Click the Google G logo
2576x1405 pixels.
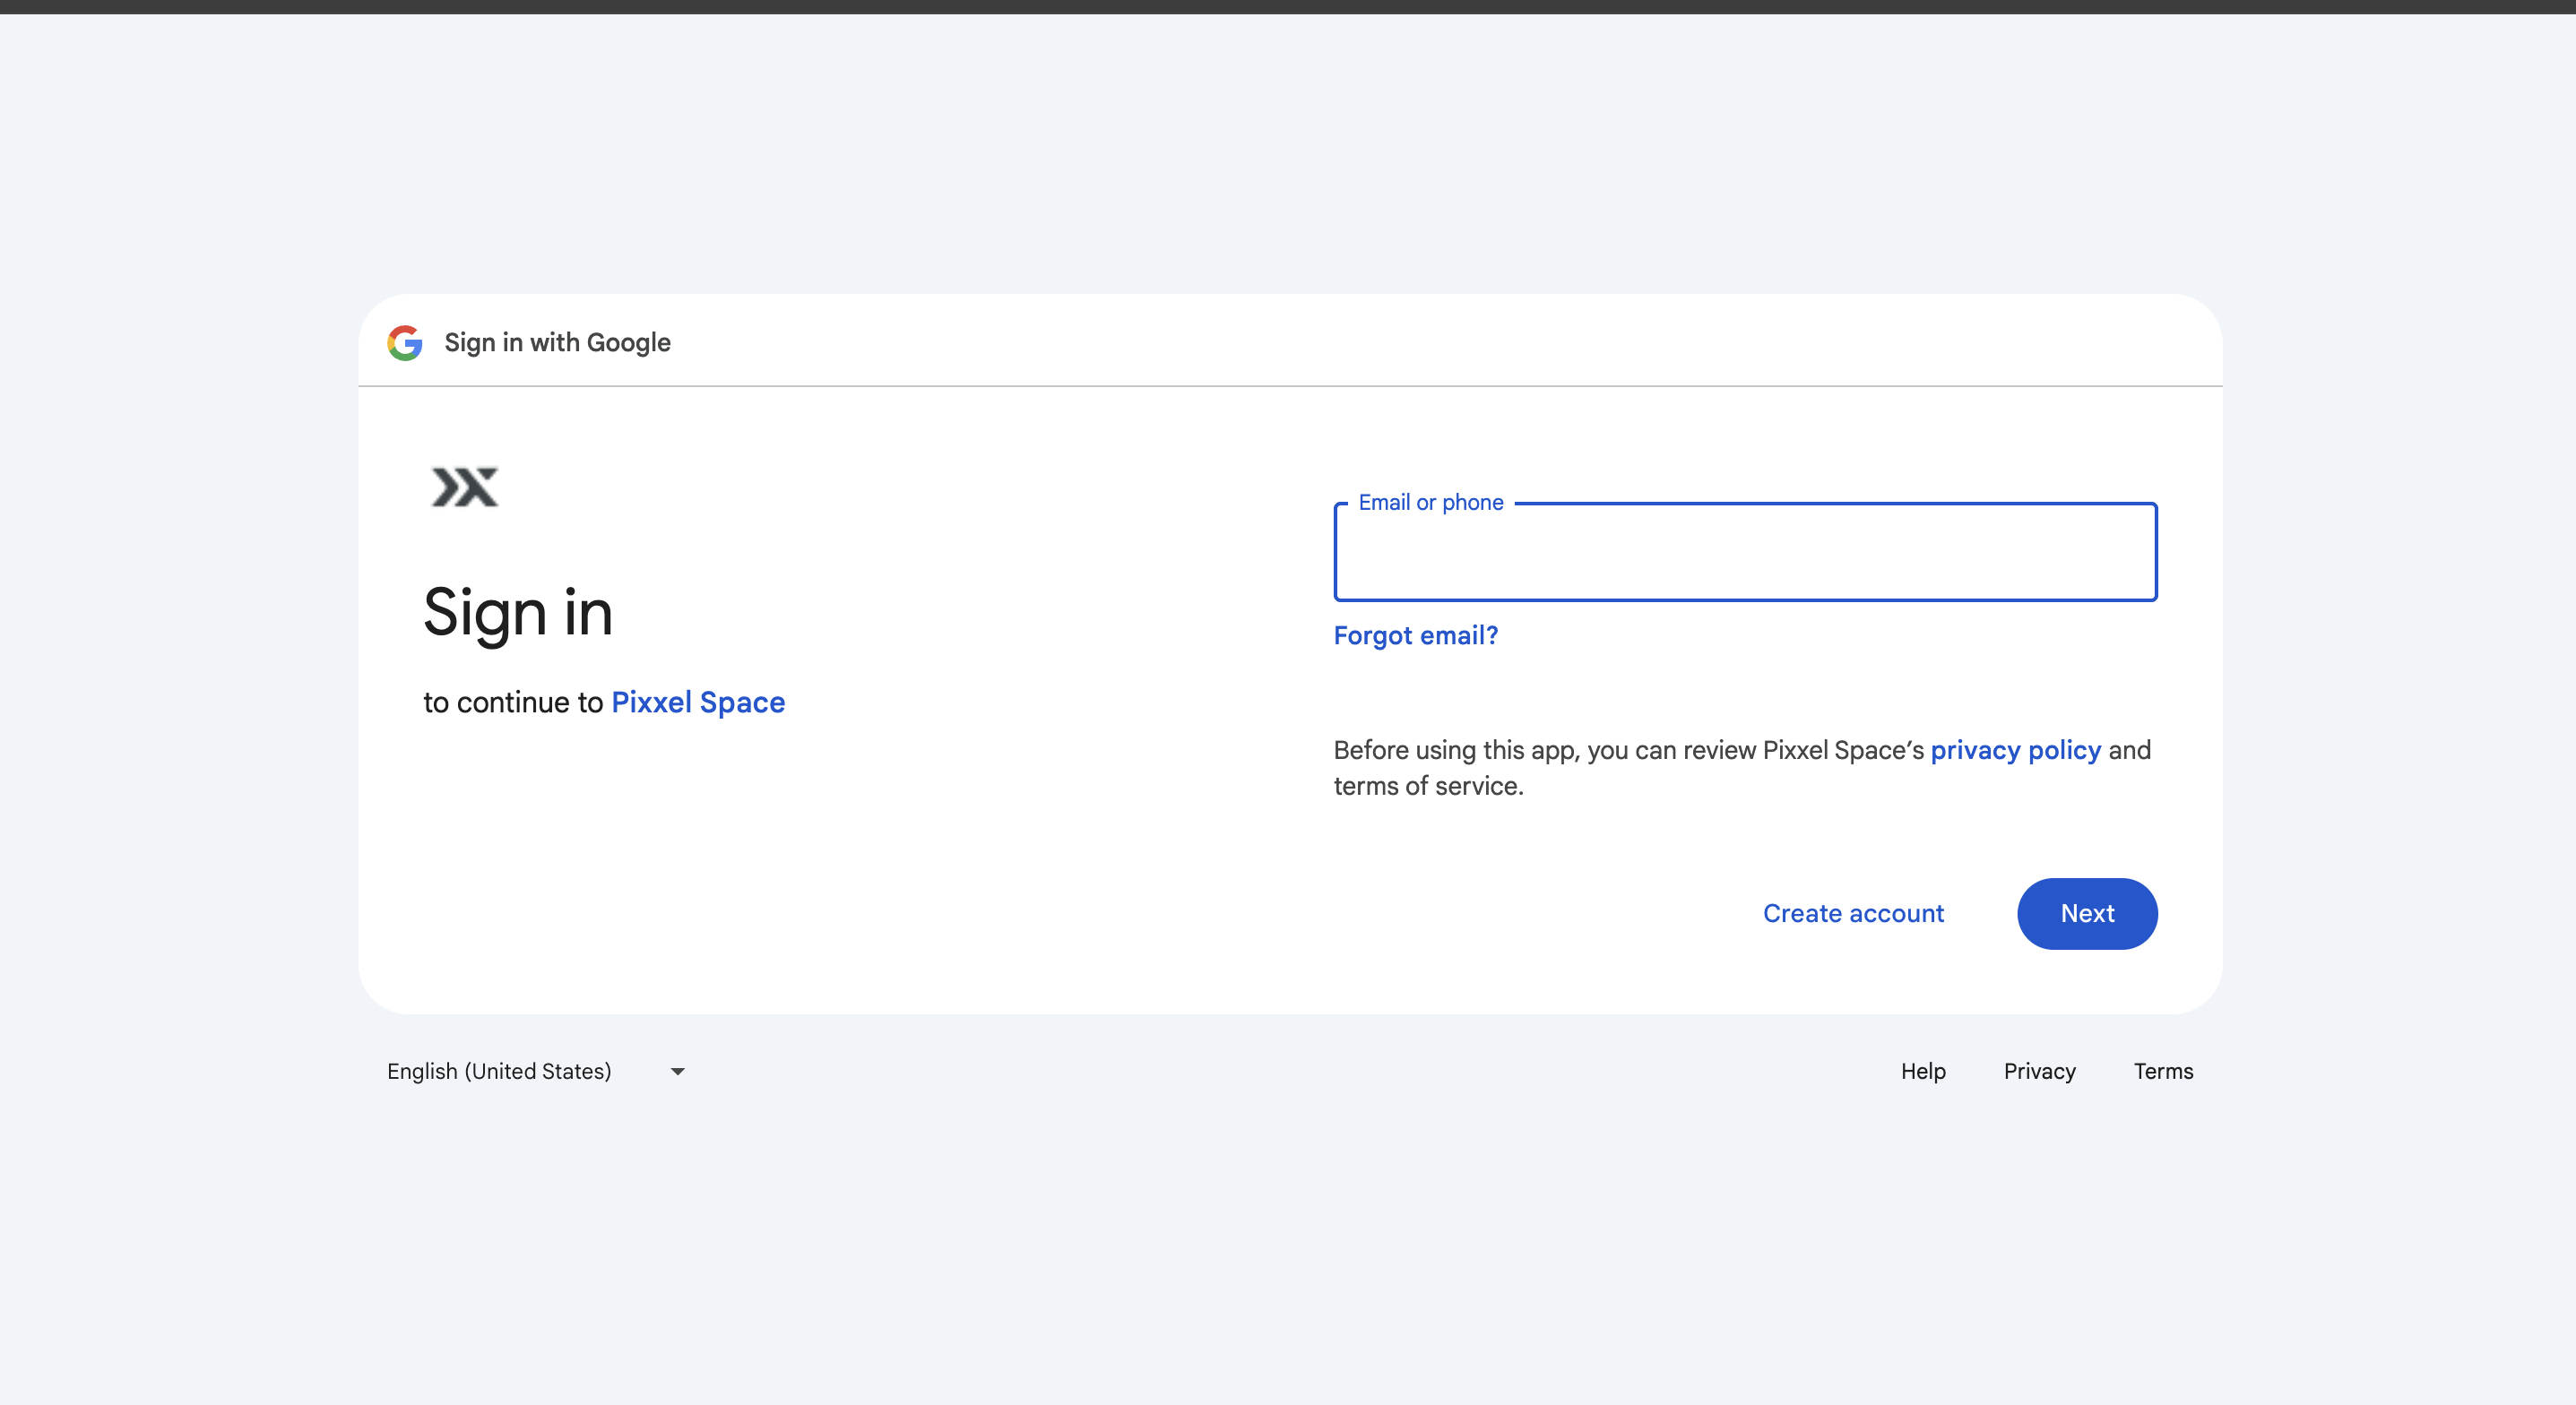pos(405,343)
